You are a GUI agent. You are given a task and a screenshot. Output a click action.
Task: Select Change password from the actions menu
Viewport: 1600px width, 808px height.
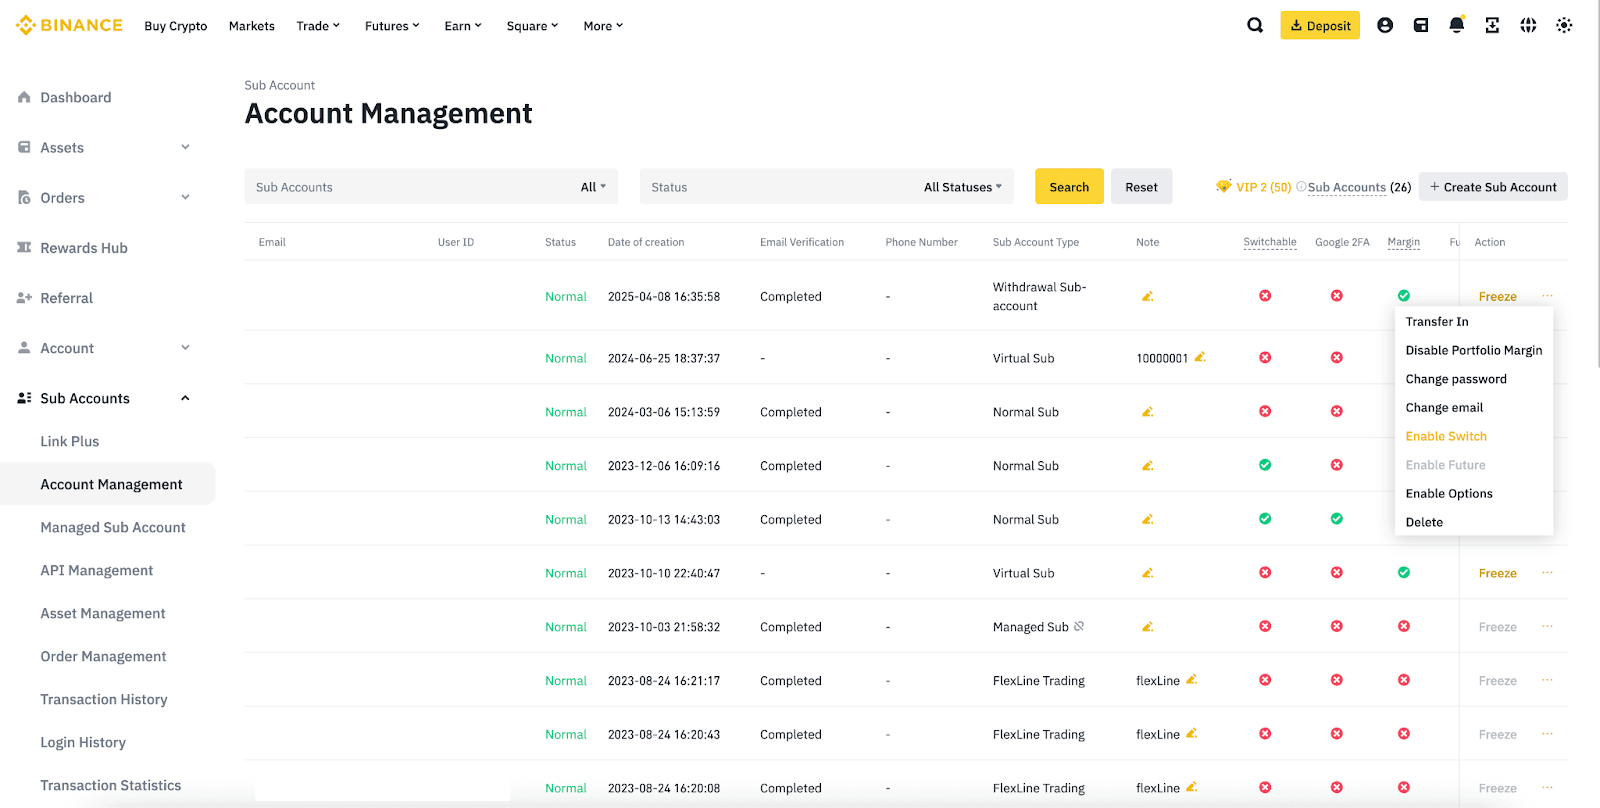pos(1456,379)
